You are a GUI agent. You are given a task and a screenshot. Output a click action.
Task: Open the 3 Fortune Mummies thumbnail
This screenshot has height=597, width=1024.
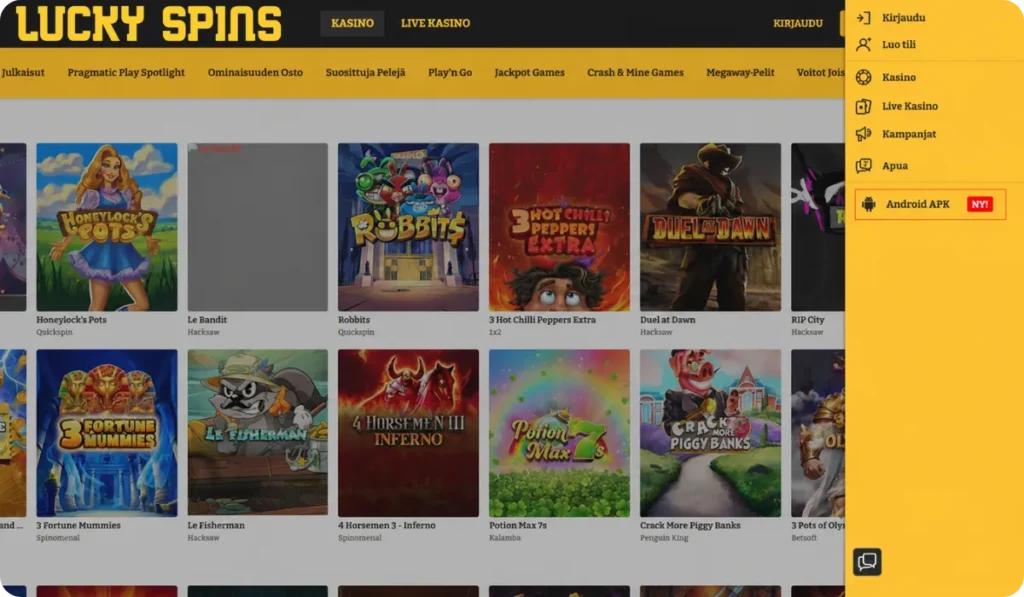106,433
